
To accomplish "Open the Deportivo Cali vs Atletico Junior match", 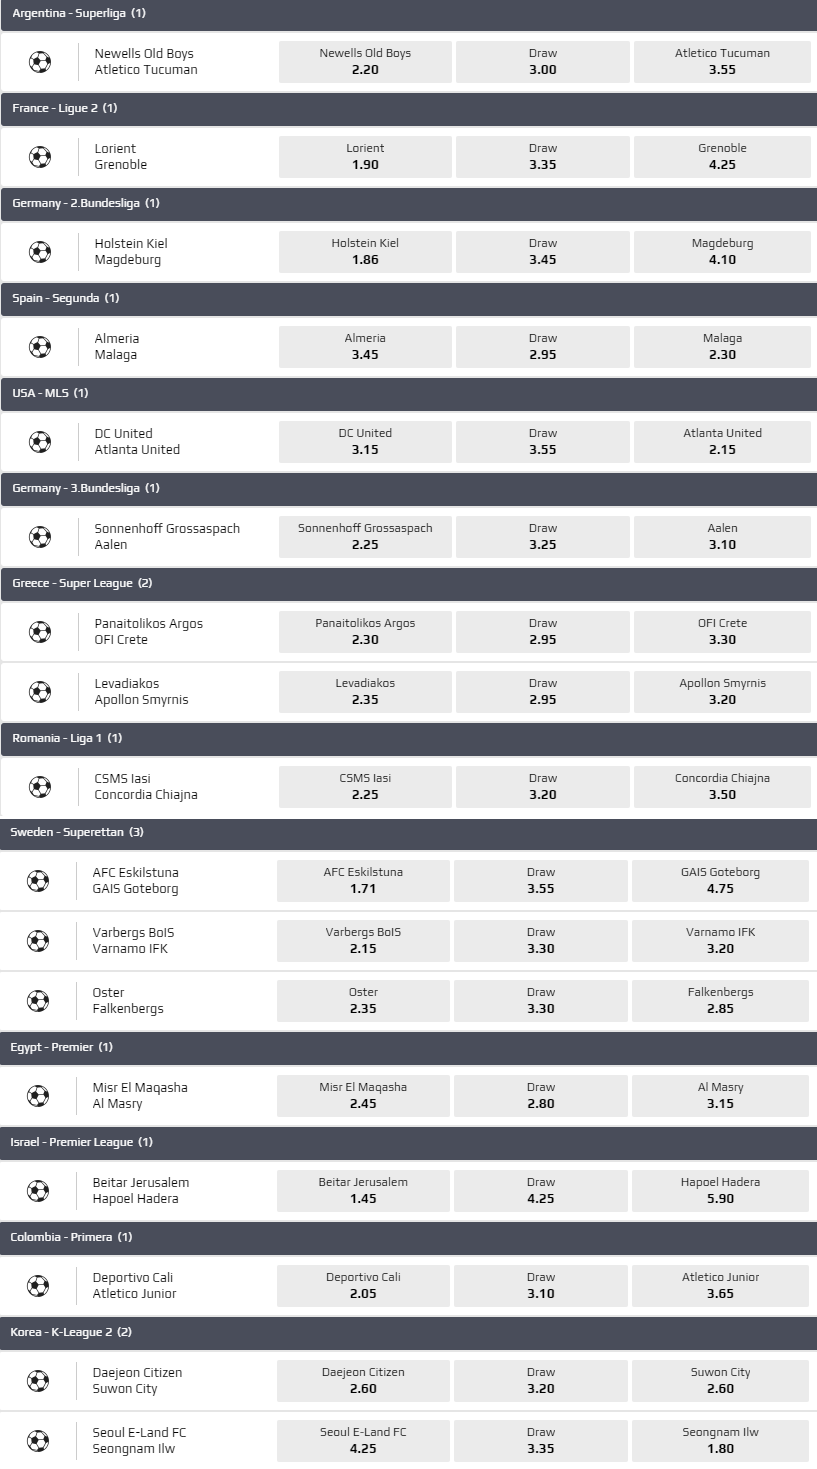I will [135, 1286].
